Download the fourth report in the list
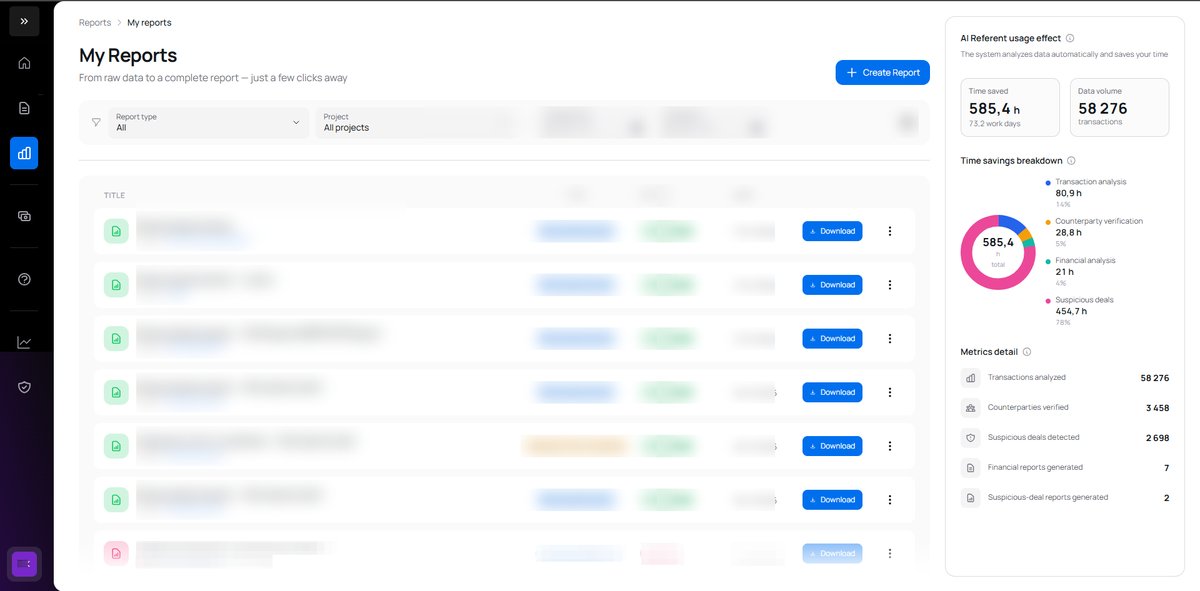The height and width of the screenshot is (591, 1200). (x=832, y=392)
